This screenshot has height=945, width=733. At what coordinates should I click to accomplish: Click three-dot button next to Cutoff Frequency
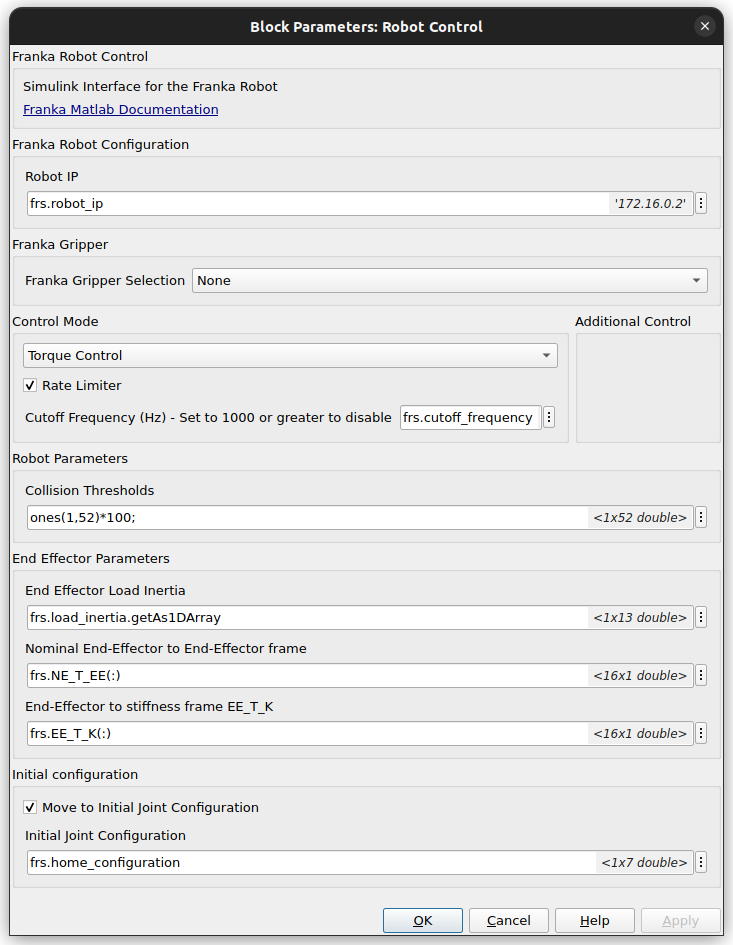coord(548,418)
